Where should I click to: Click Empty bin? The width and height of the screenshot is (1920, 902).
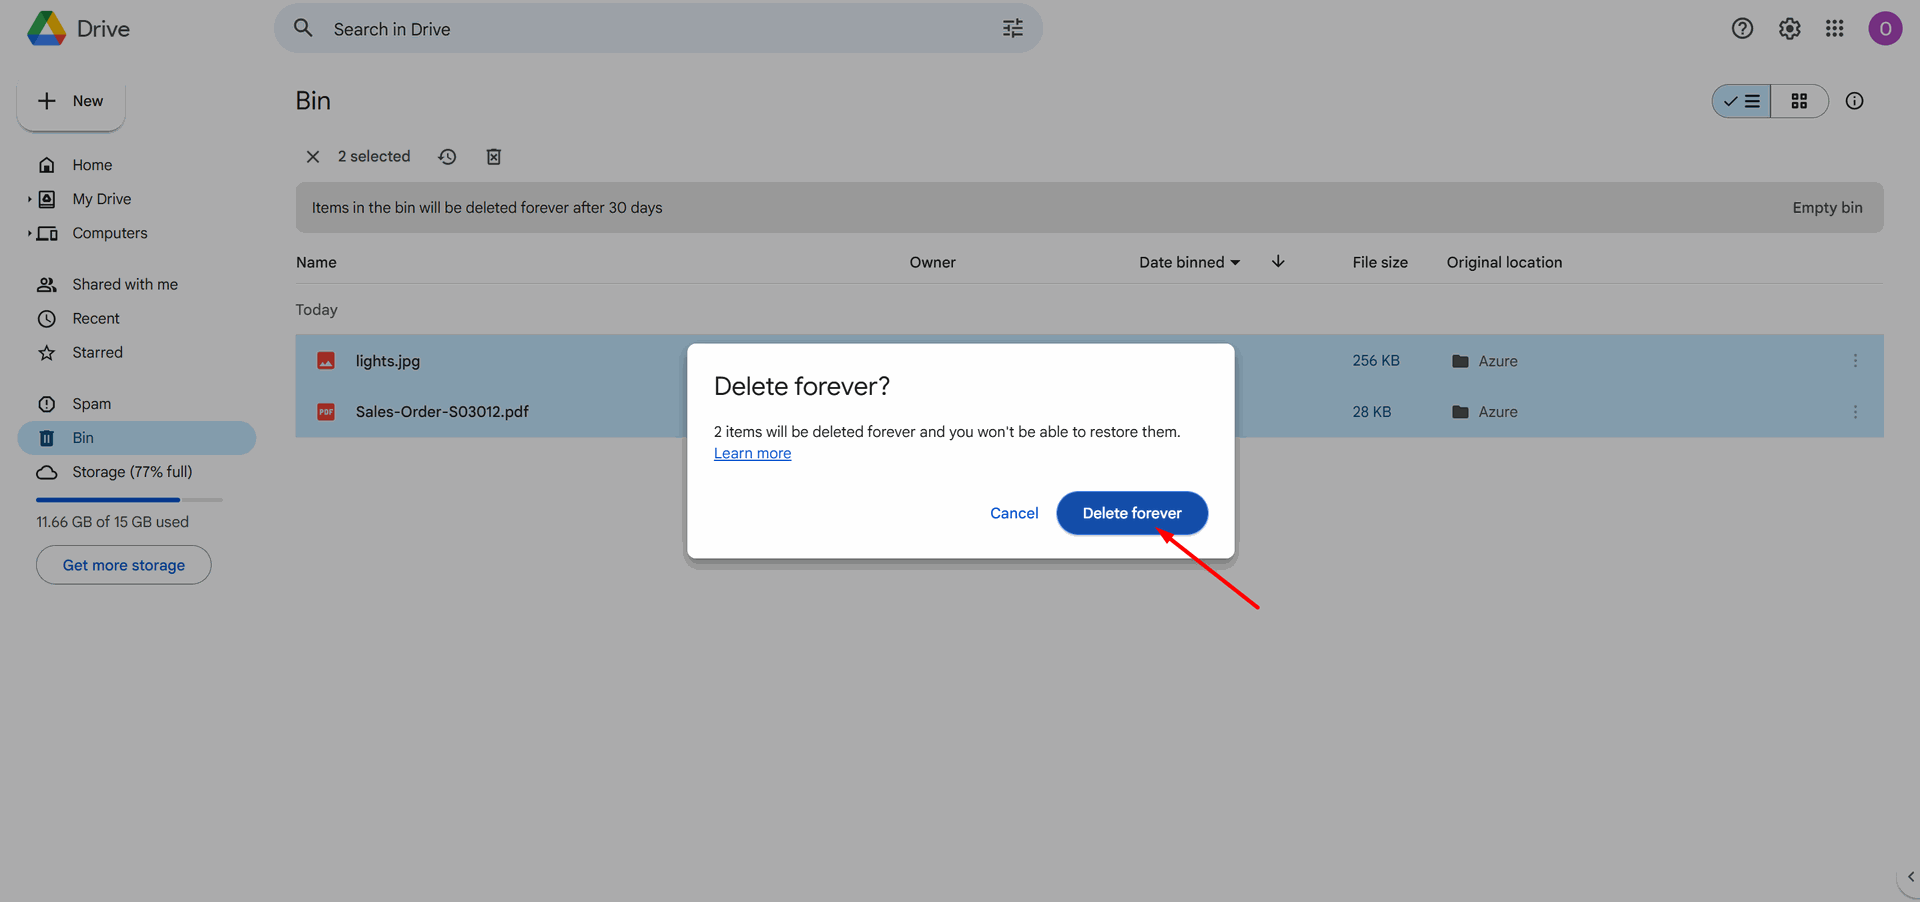[x=1827, y=208]
